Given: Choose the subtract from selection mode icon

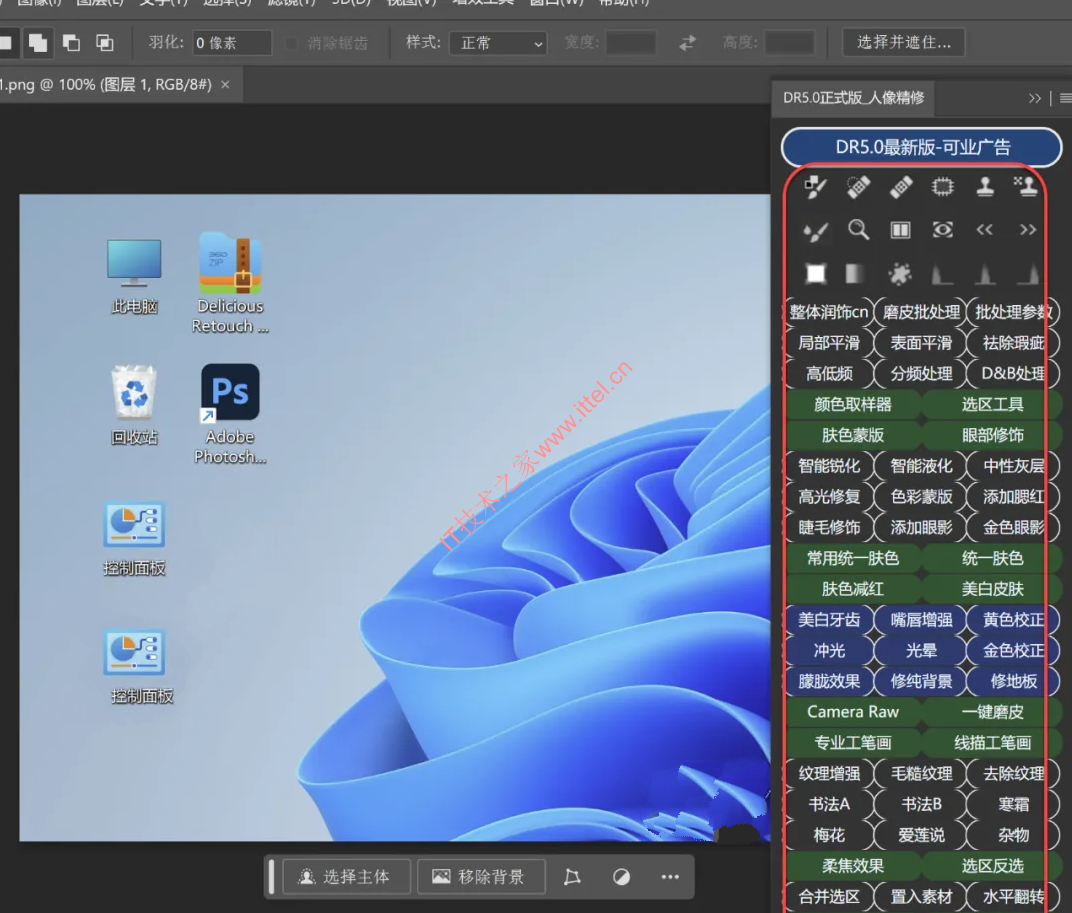Looking at the screenshot, I should coord(71,42).
